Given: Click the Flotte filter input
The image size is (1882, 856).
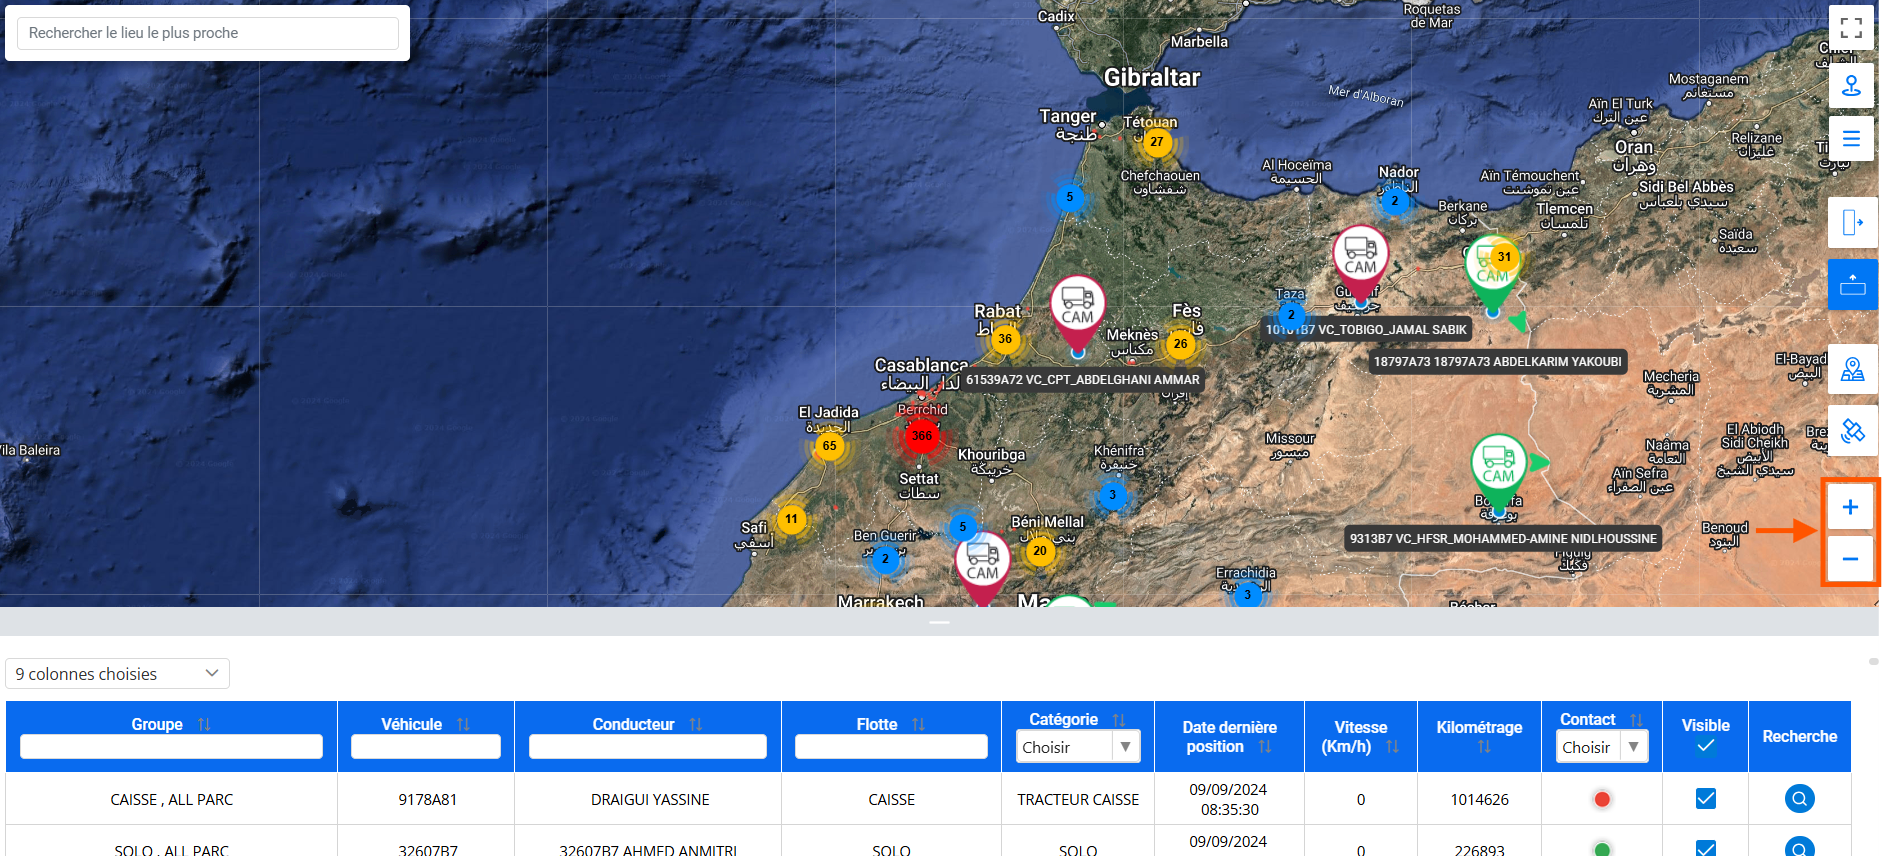Looking at the screenshot, I should (x=891, y=747).
